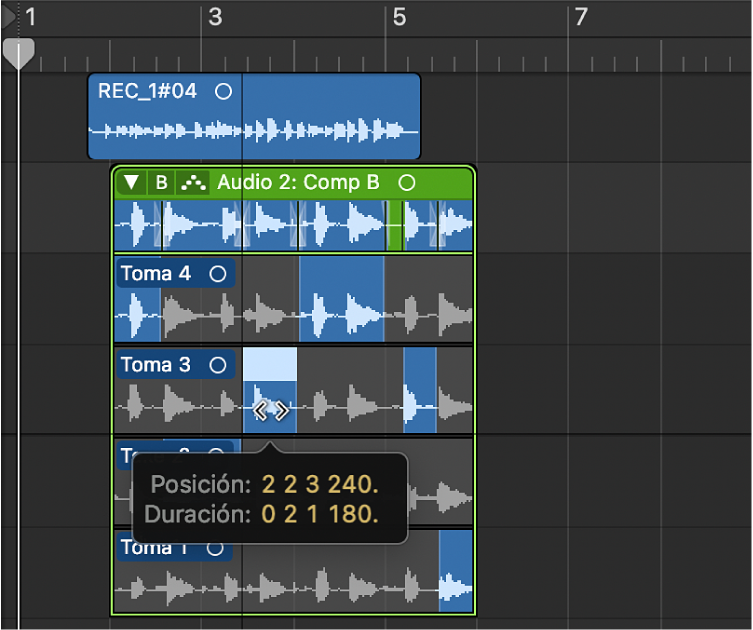Select the REC_1#04 audio region
This screenshot has width=753, height=630.
(254, 116)
